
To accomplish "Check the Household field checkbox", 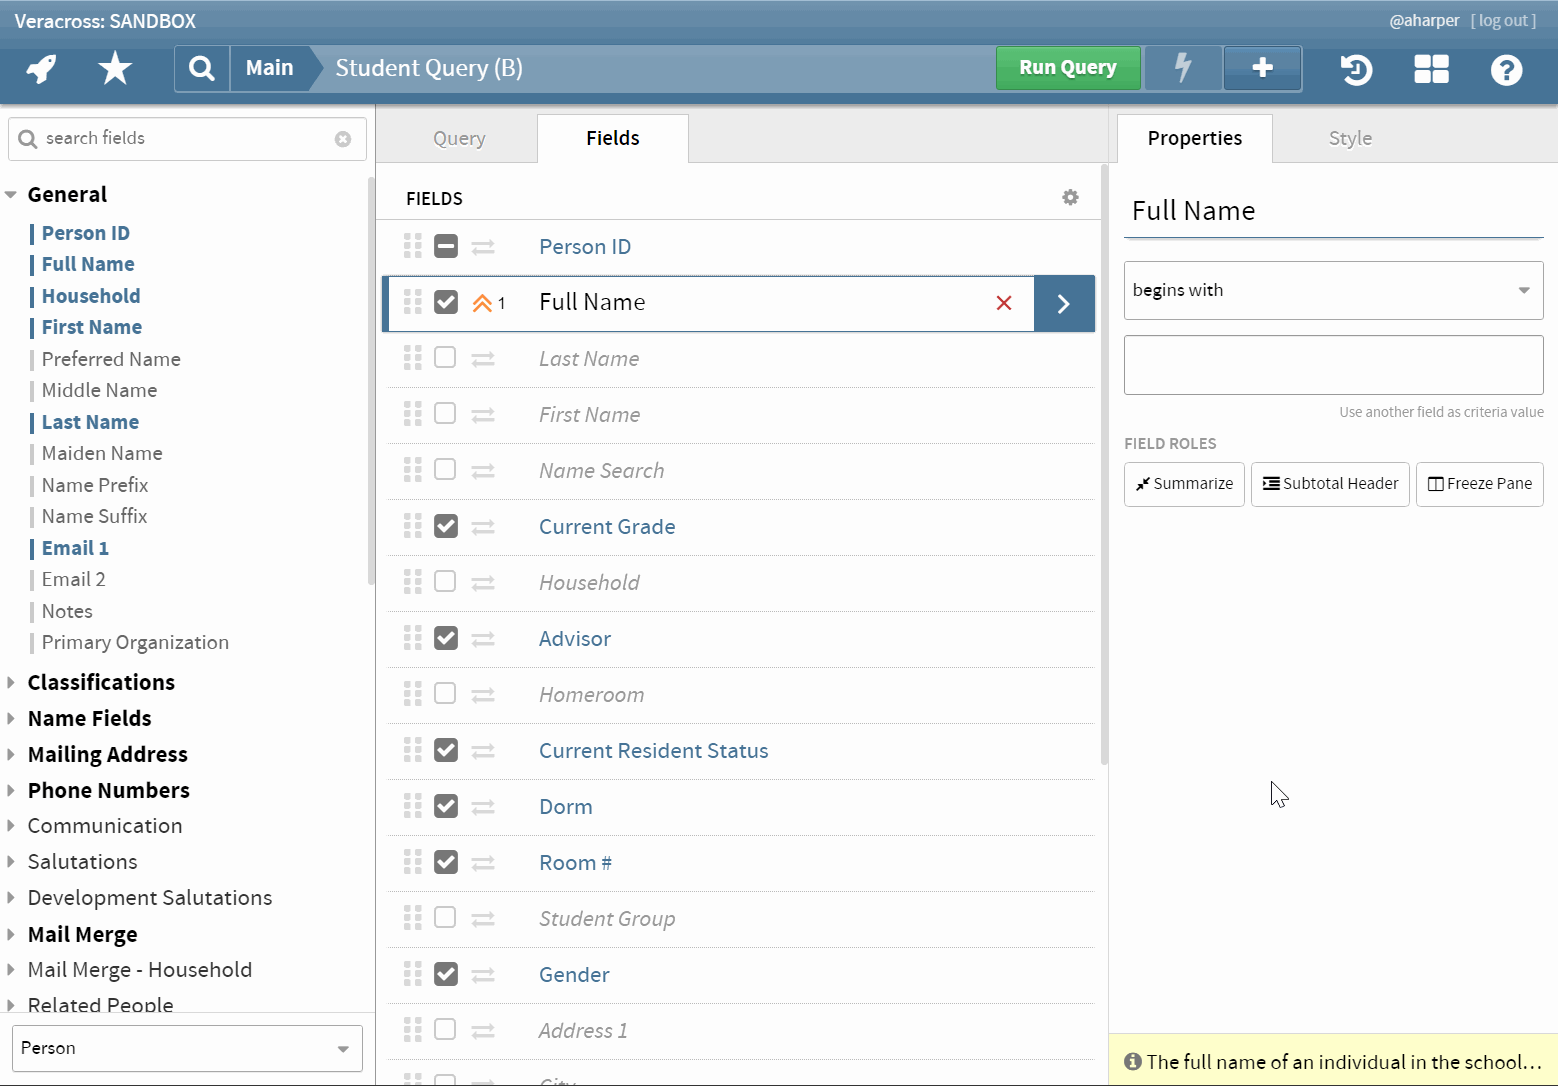I will tap(445, 582).
